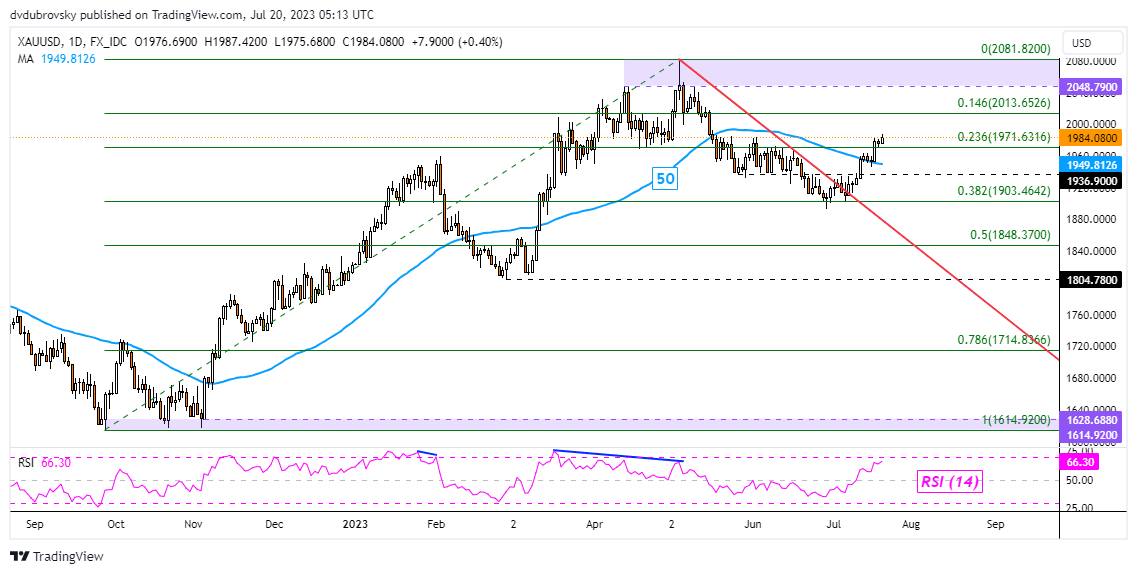Click the purple 2048.7900 price tag
Image resolution: width=1137 pixels, height=574 pixels.
(1092, 87)
